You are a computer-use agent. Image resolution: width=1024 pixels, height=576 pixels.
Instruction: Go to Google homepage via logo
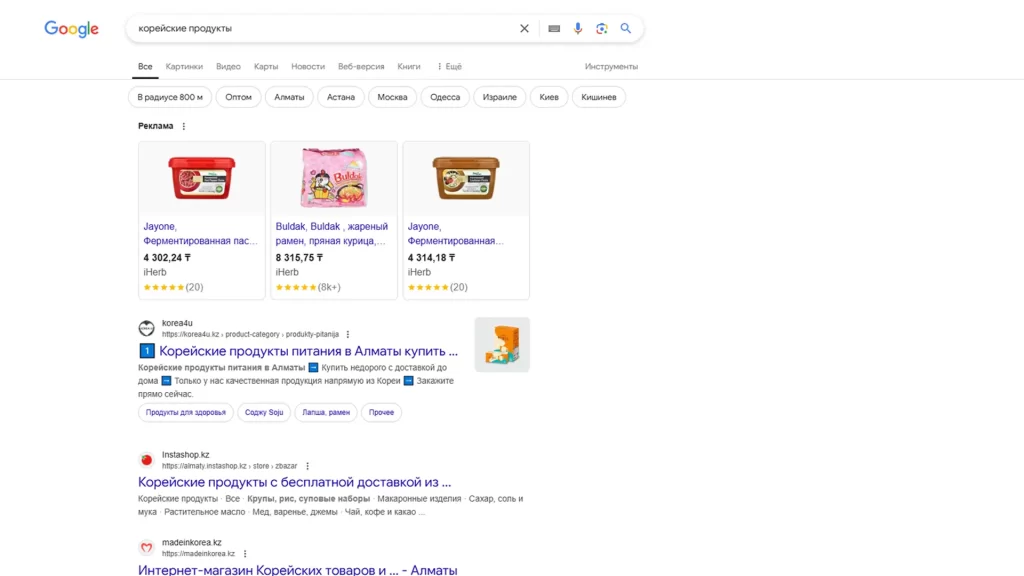click(71, 29)
